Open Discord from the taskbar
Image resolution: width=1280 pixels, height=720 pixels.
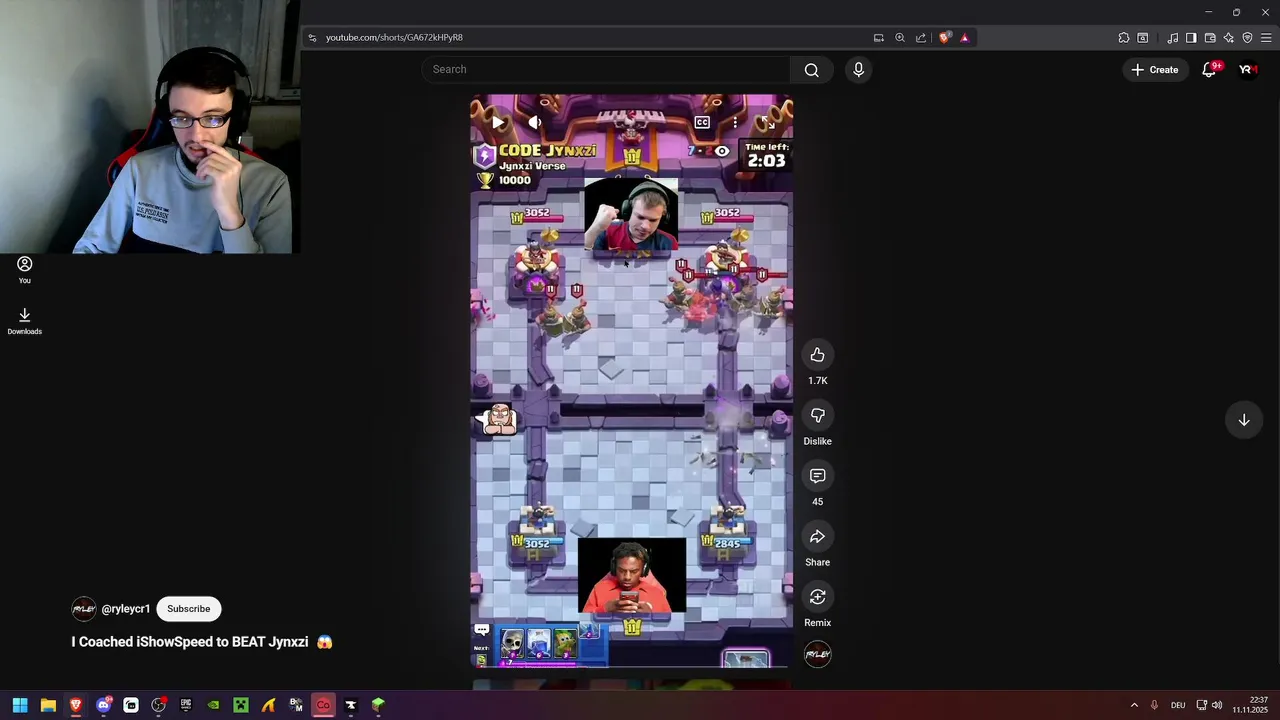(x=103, y=705)
